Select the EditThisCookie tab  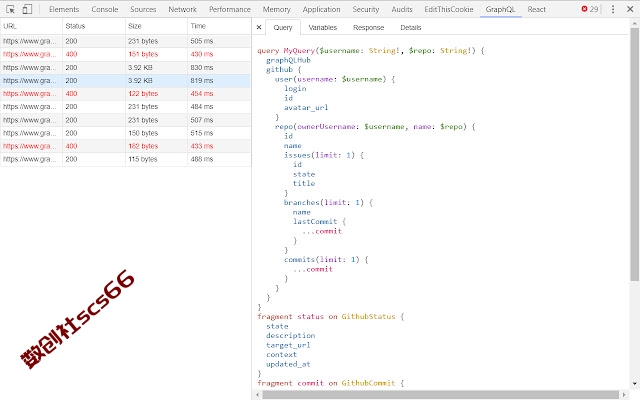pyautogui.click(x=449, y=9)
